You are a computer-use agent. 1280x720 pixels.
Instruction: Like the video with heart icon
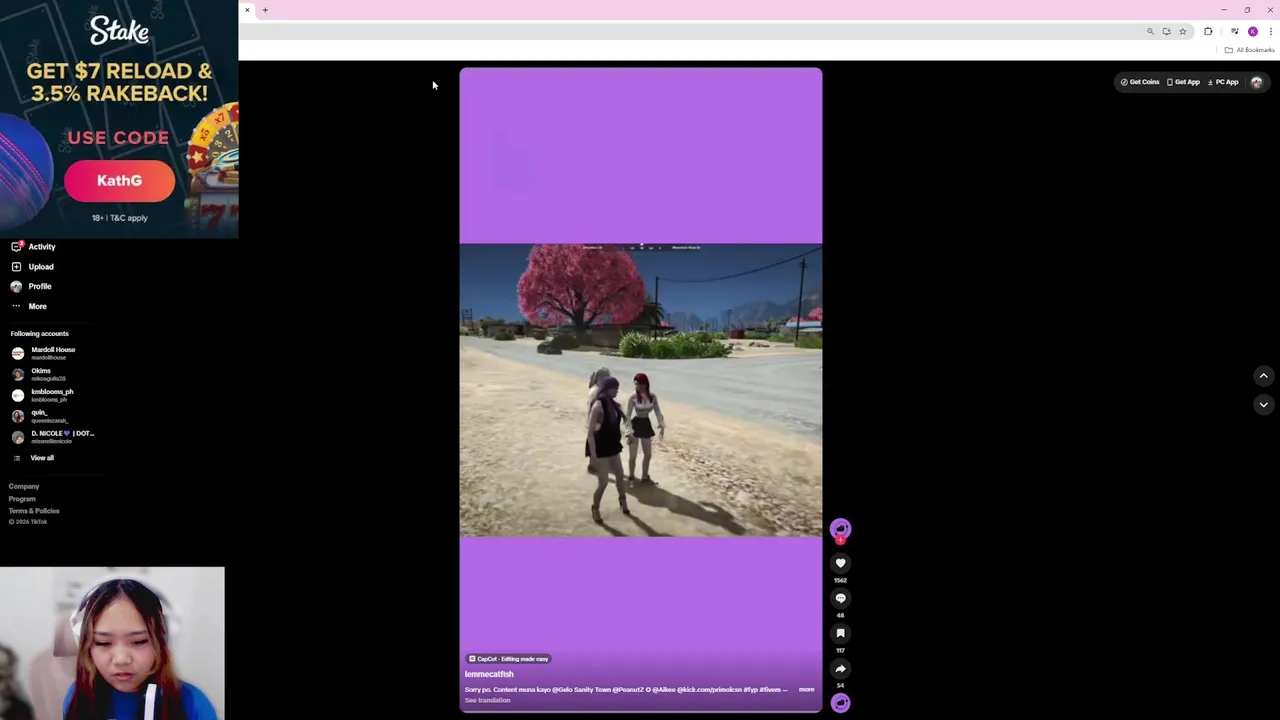click(x=840, y=563)
